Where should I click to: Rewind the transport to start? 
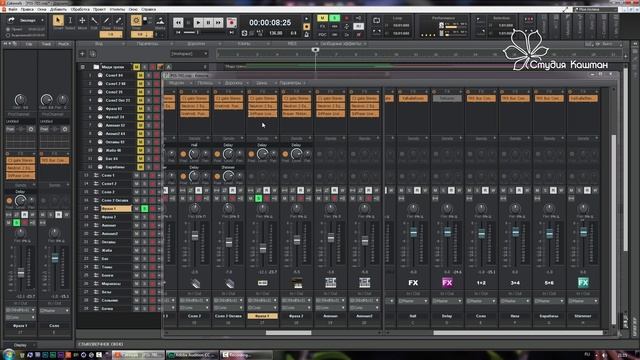(178, 22)
